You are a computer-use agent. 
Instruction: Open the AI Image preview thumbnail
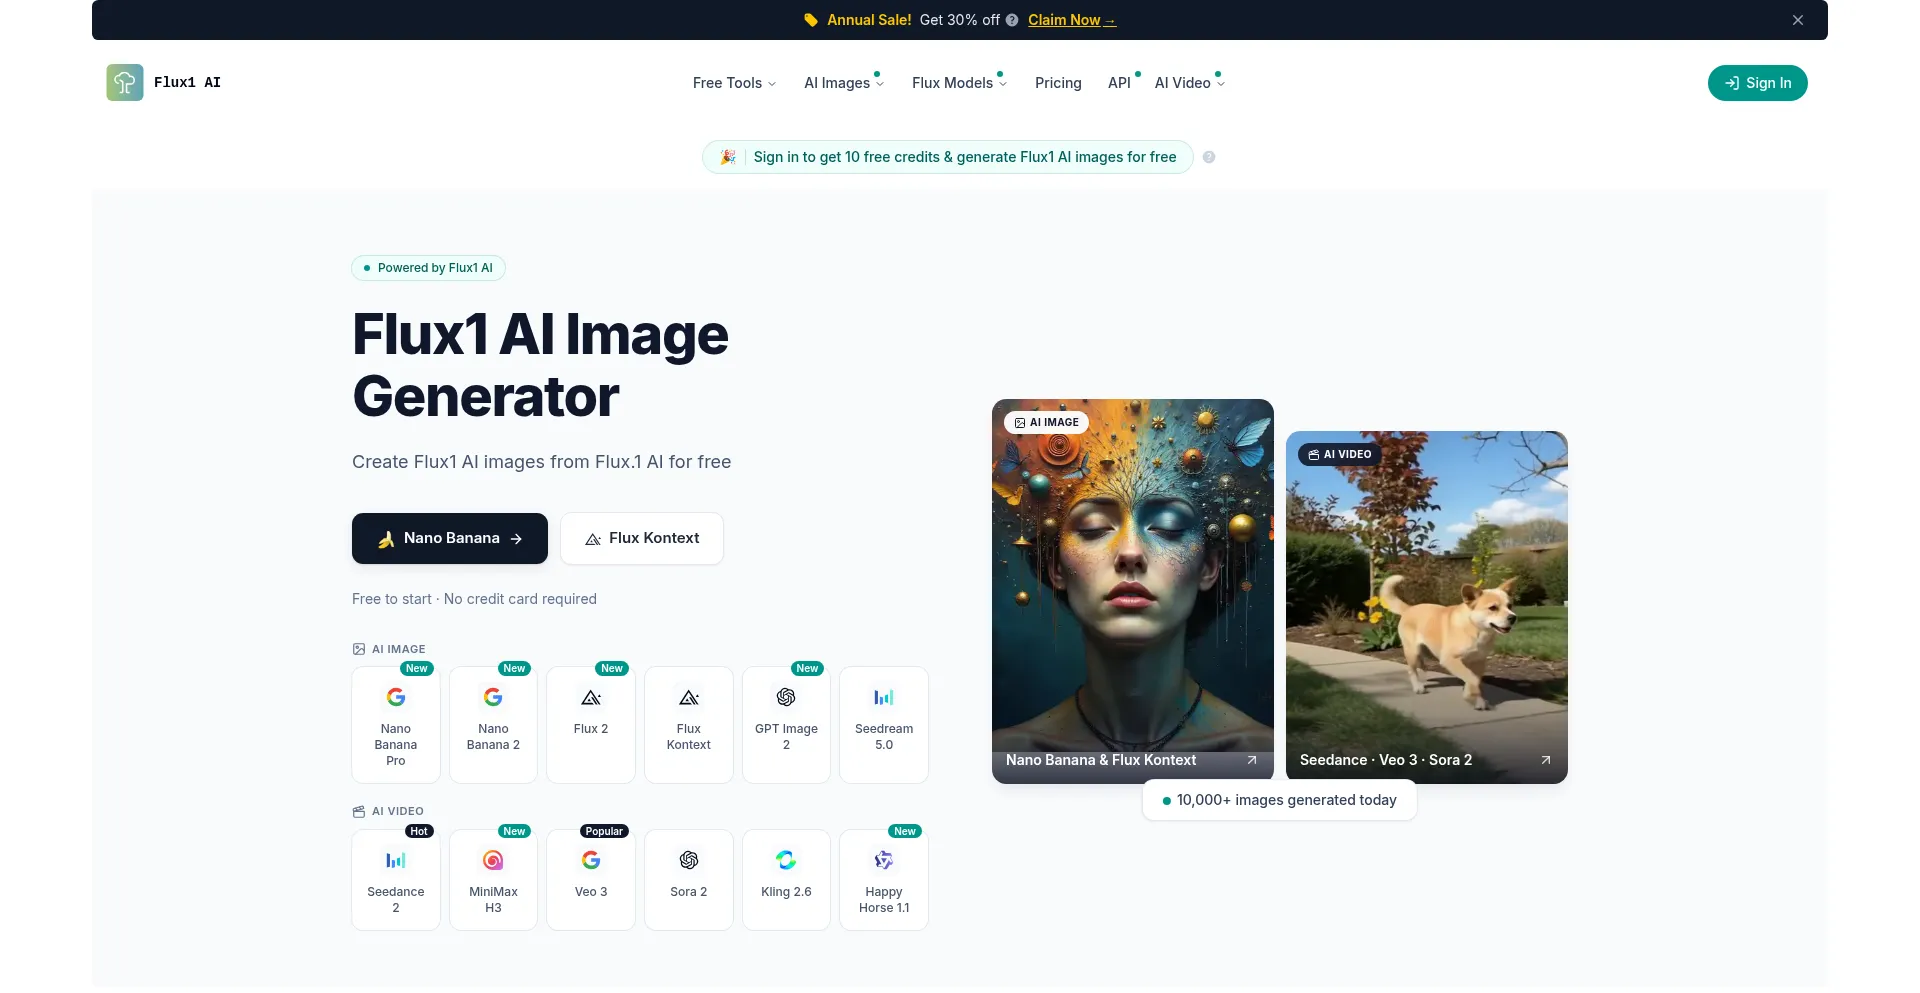1133,591
